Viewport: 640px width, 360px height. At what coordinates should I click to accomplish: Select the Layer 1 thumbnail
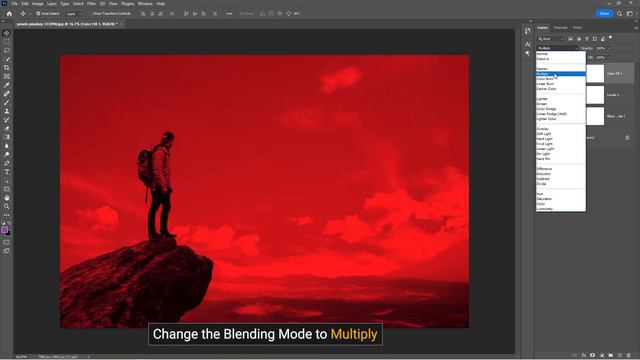595,95
